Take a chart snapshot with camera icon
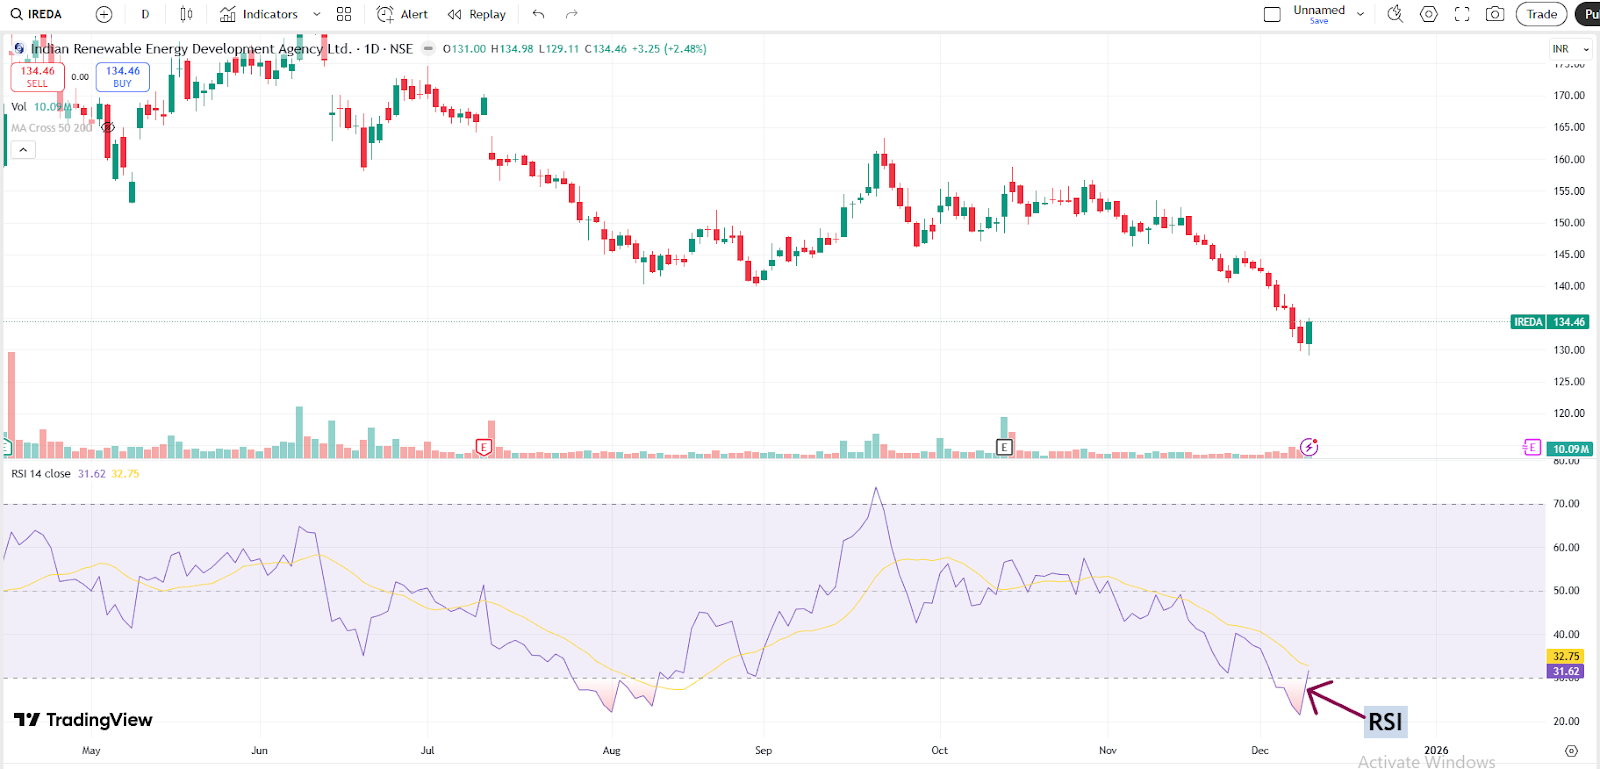The image size is (1600, 769). tap(1495, 14)
